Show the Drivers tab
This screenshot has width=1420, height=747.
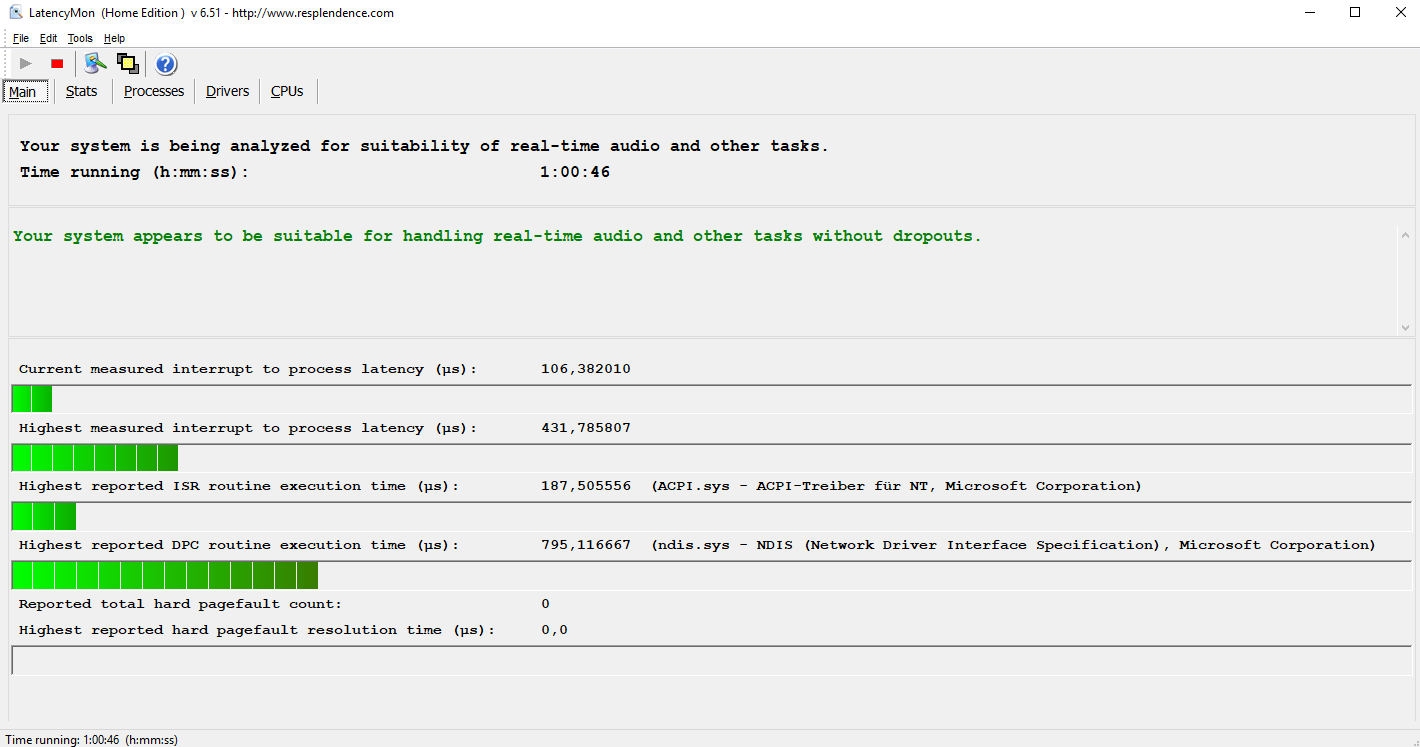coord(227,91)
